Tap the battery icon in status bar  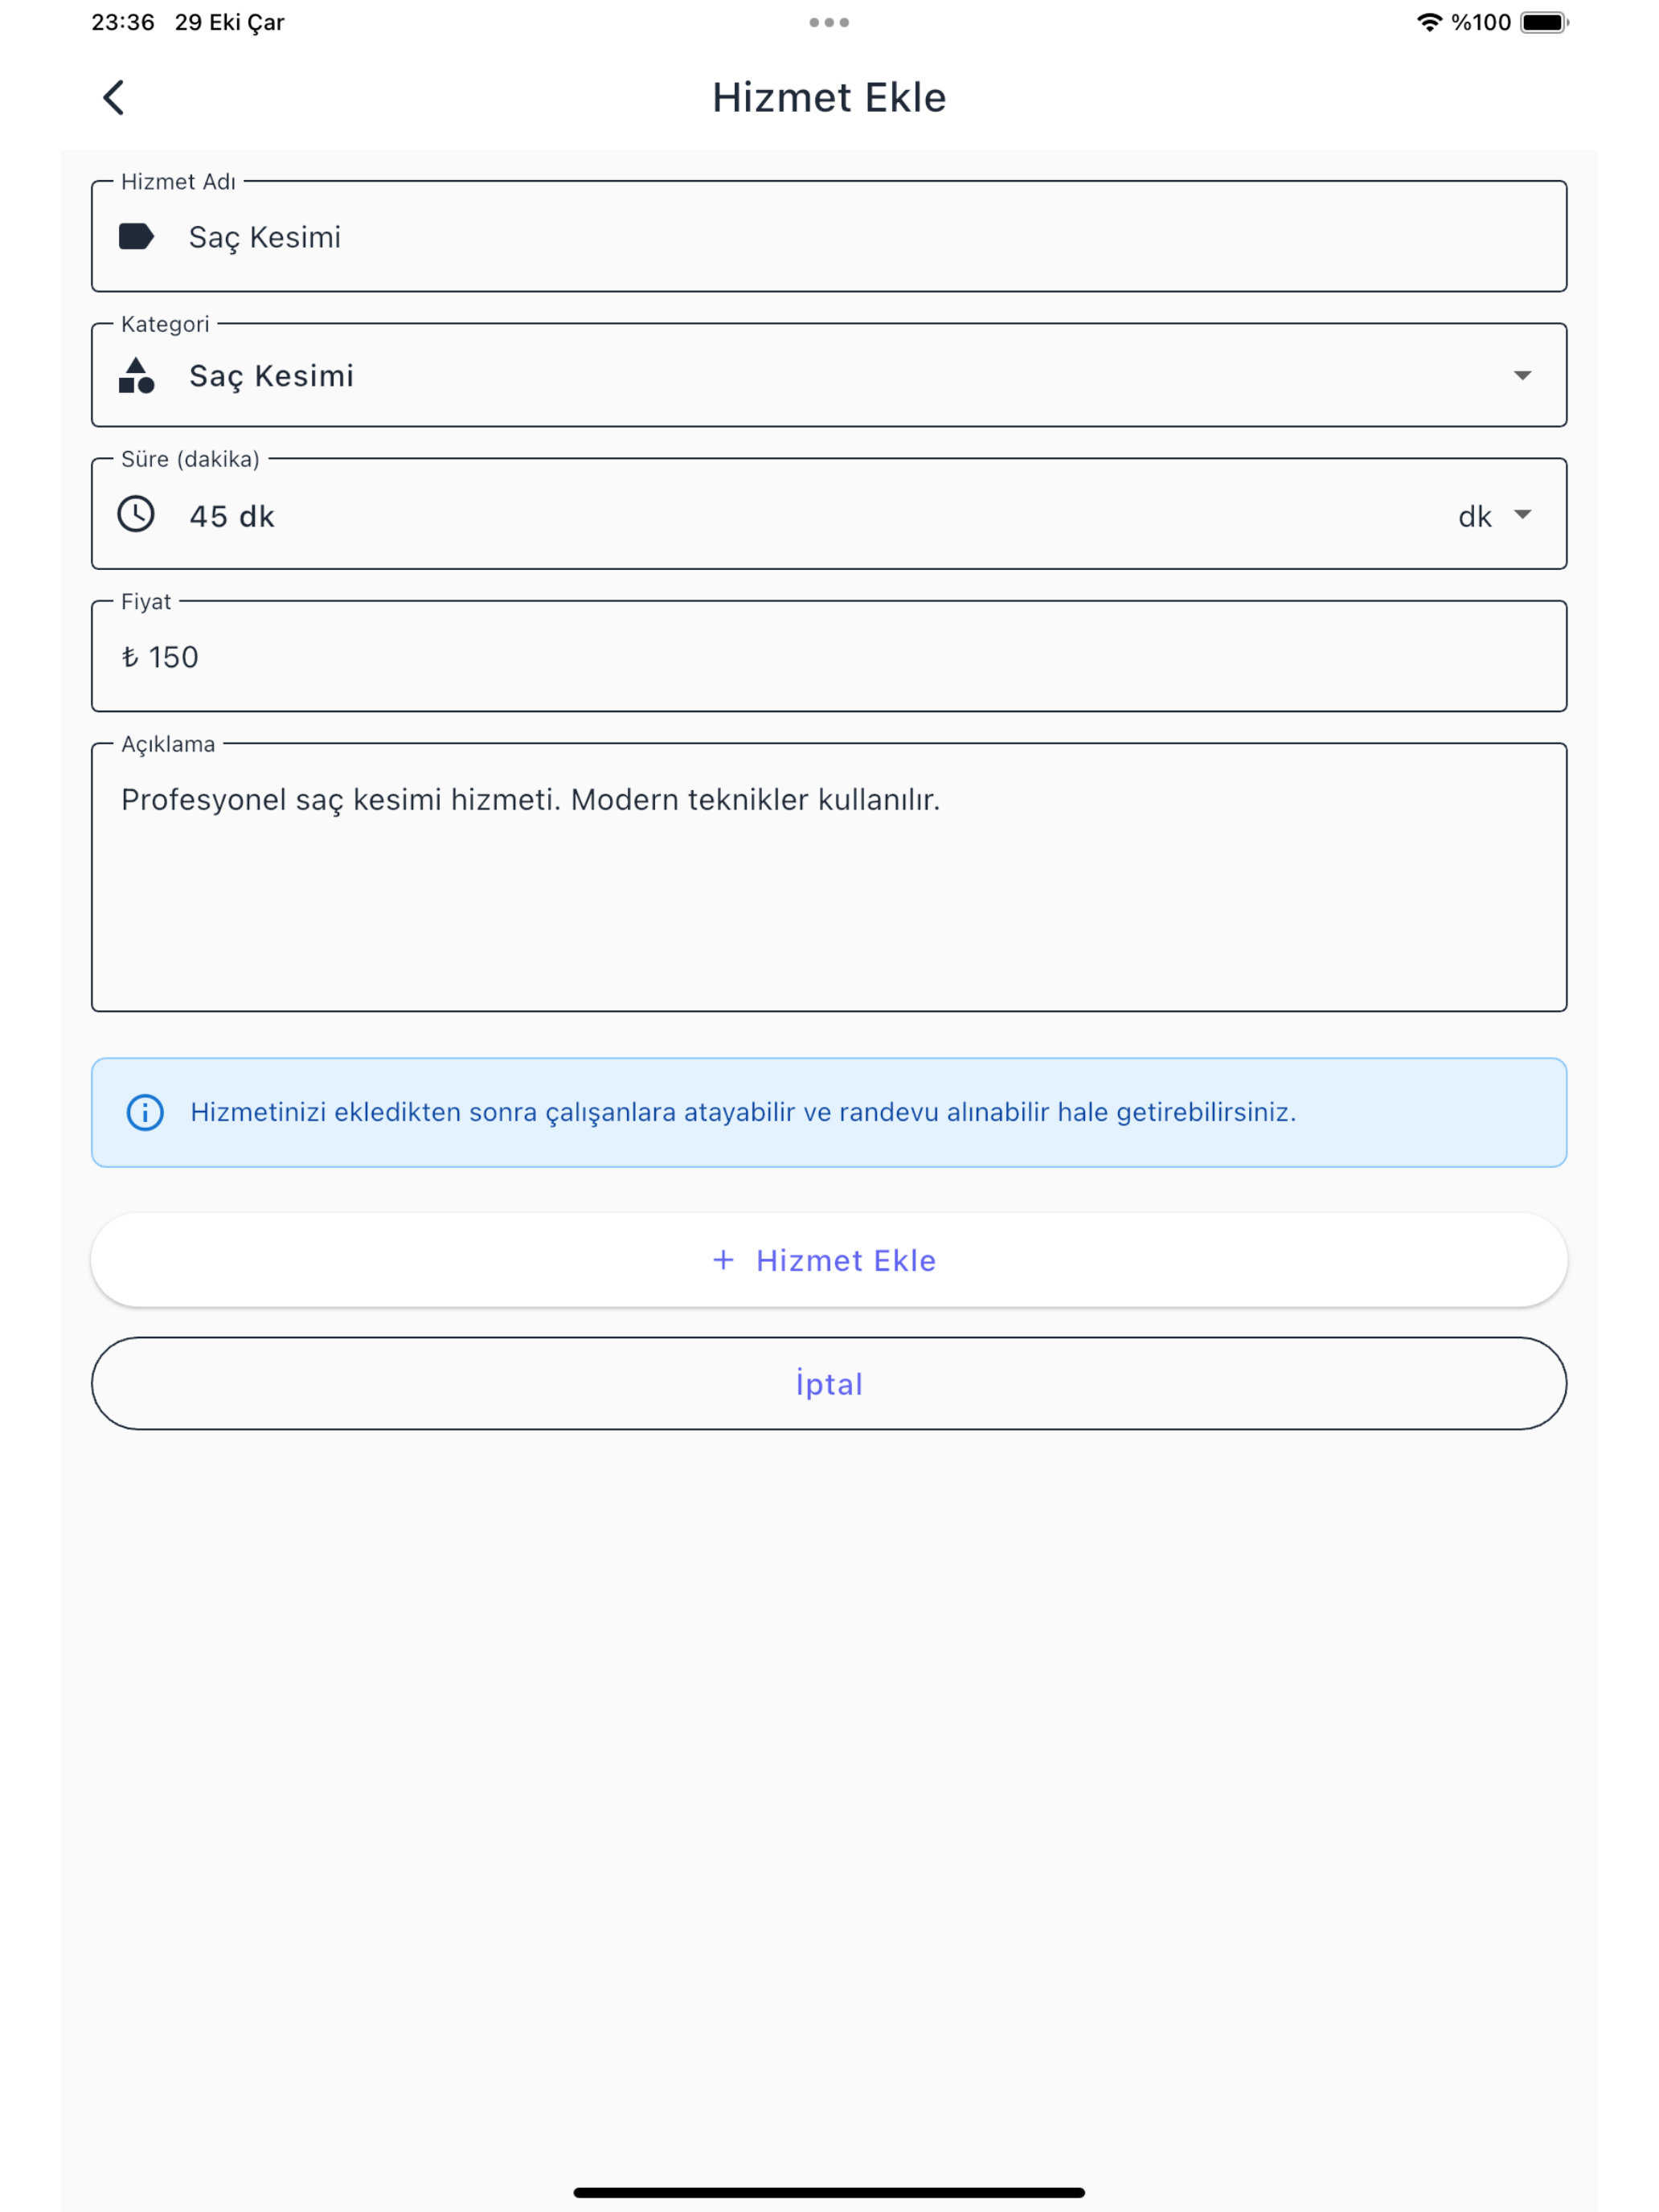pyautogui.click(x=1544, y=22)
